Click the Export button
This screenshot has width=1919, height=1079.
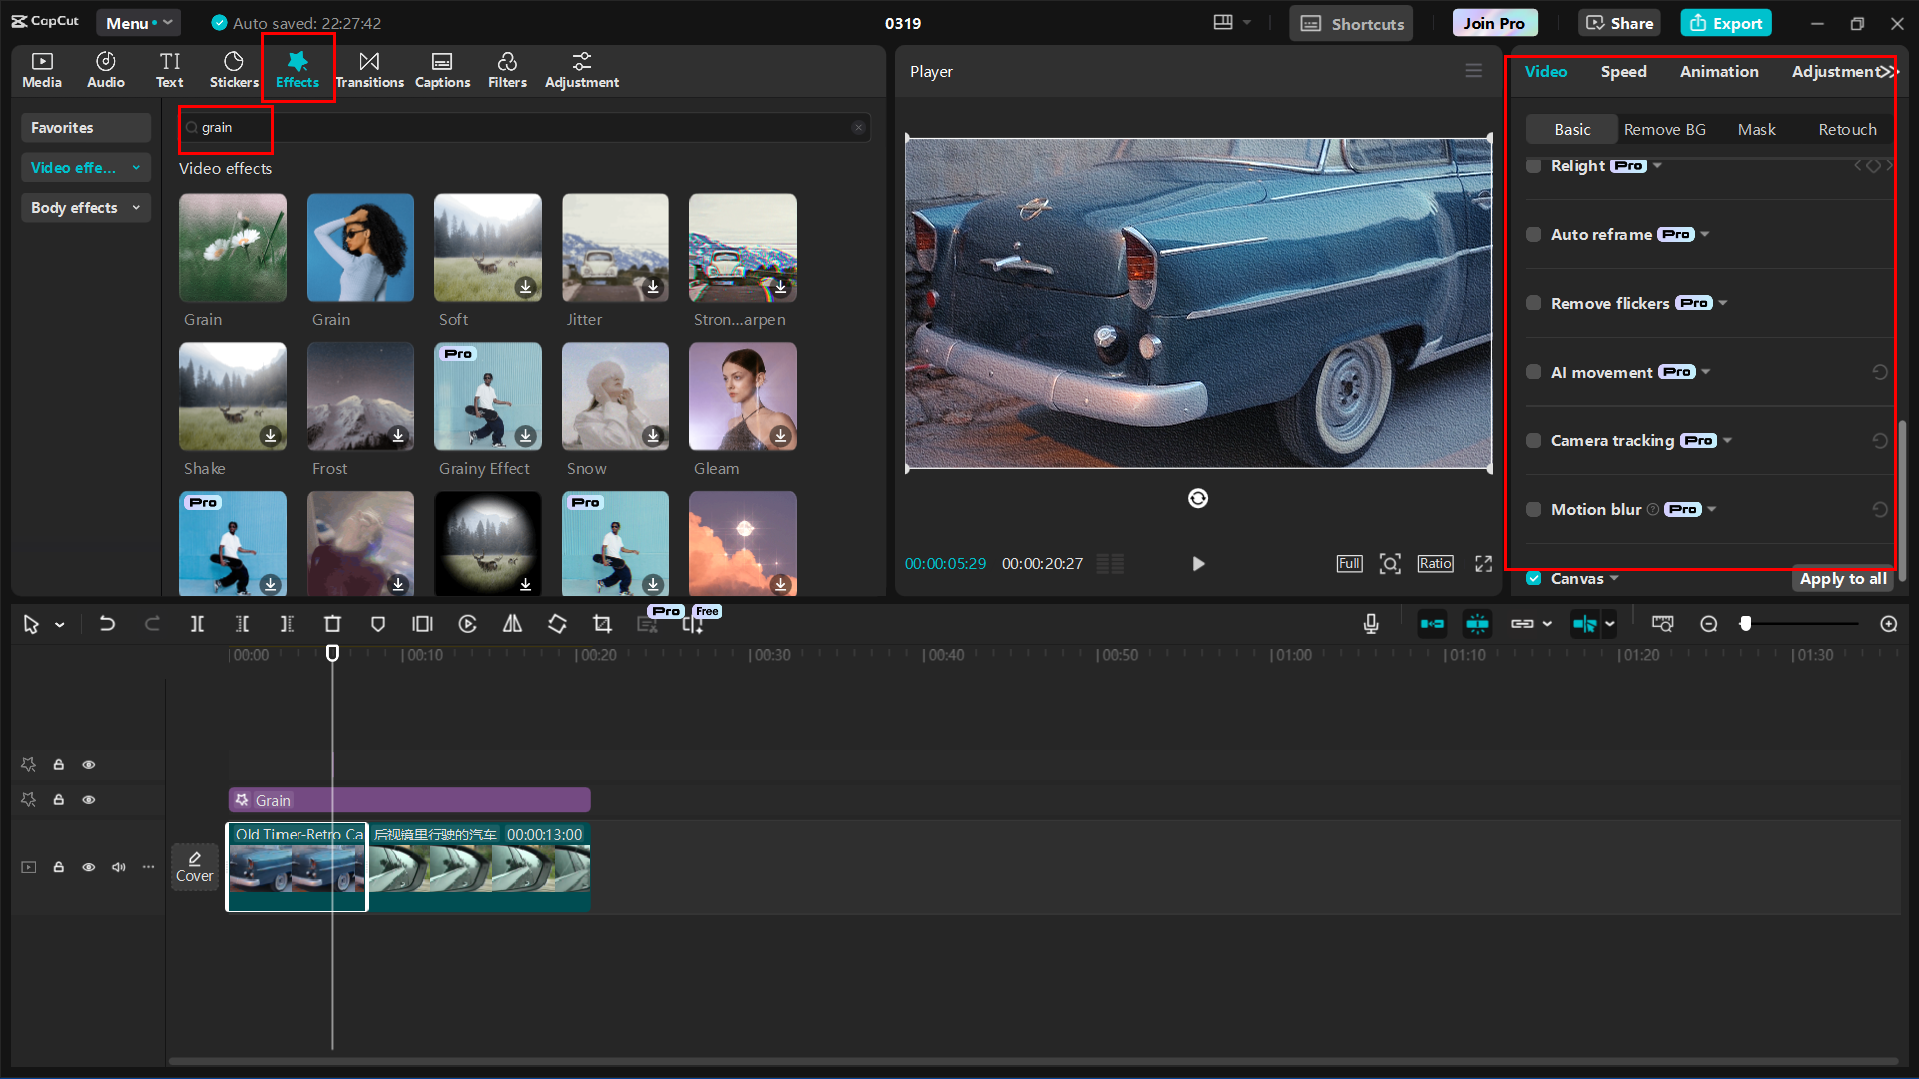coord(1725,22)
